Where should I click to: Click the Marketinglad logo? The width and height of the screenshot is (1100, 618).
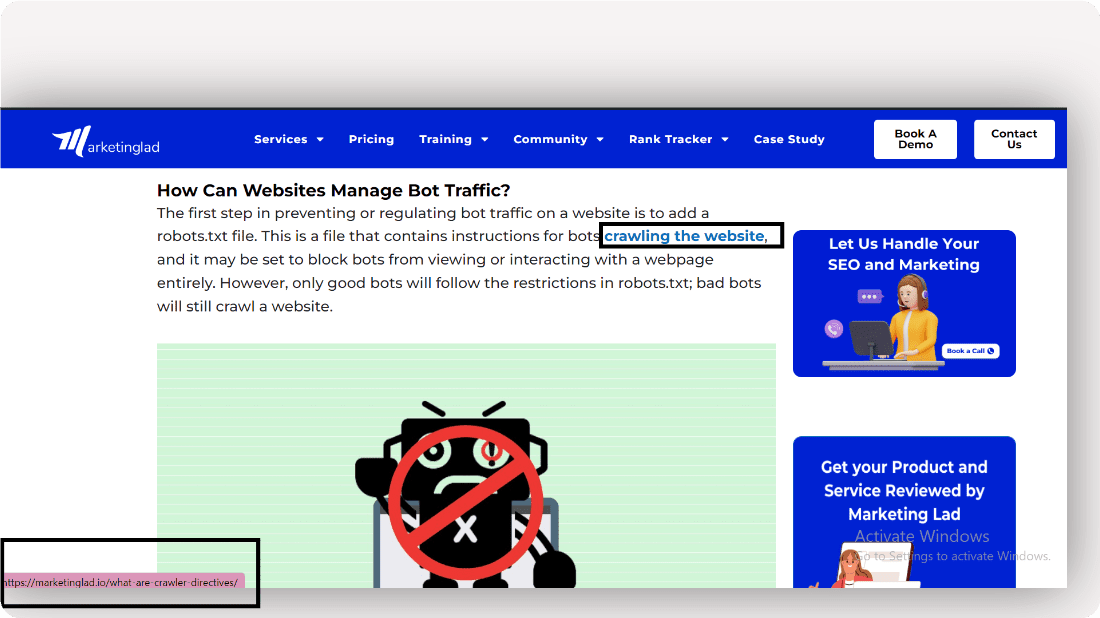coord(106,141)
